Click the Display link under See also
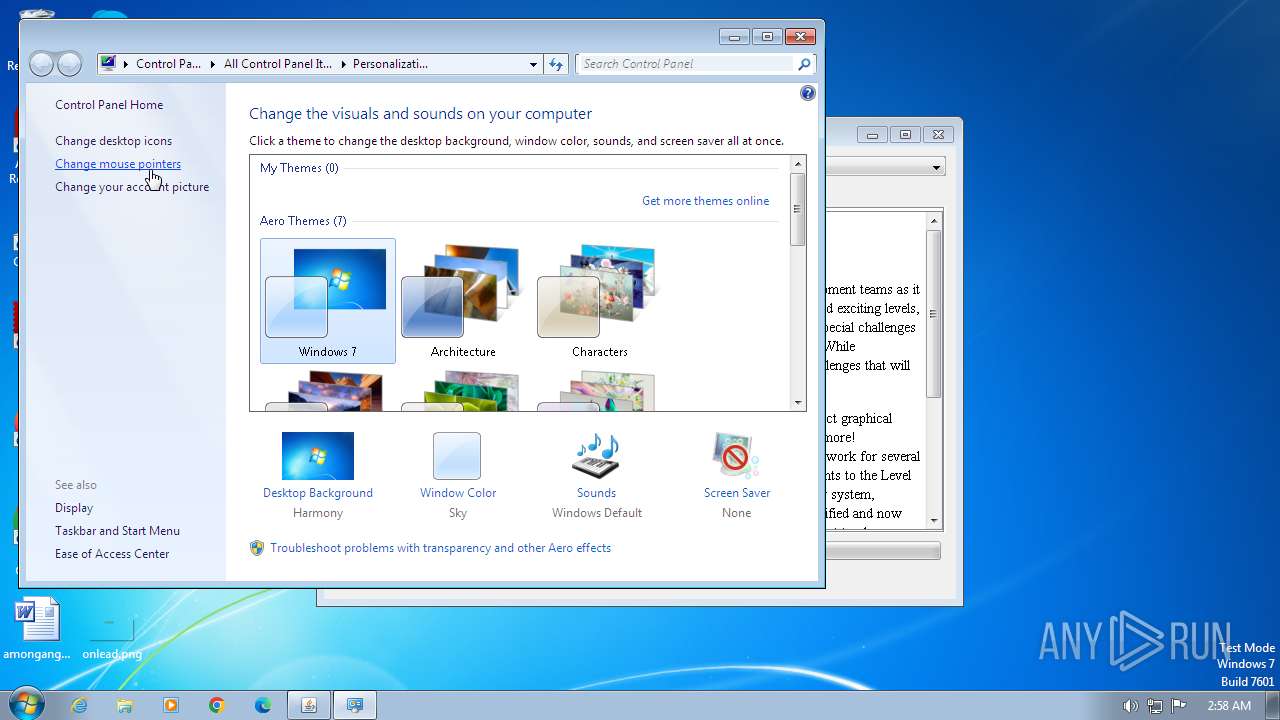This screenshot has height=720, width=1280. (x=74, y=508)
